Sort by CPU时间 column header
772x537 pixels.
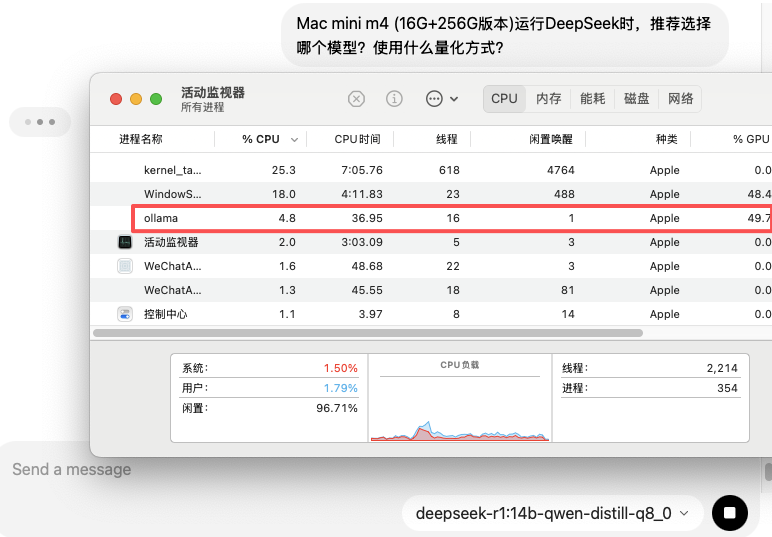357,139
